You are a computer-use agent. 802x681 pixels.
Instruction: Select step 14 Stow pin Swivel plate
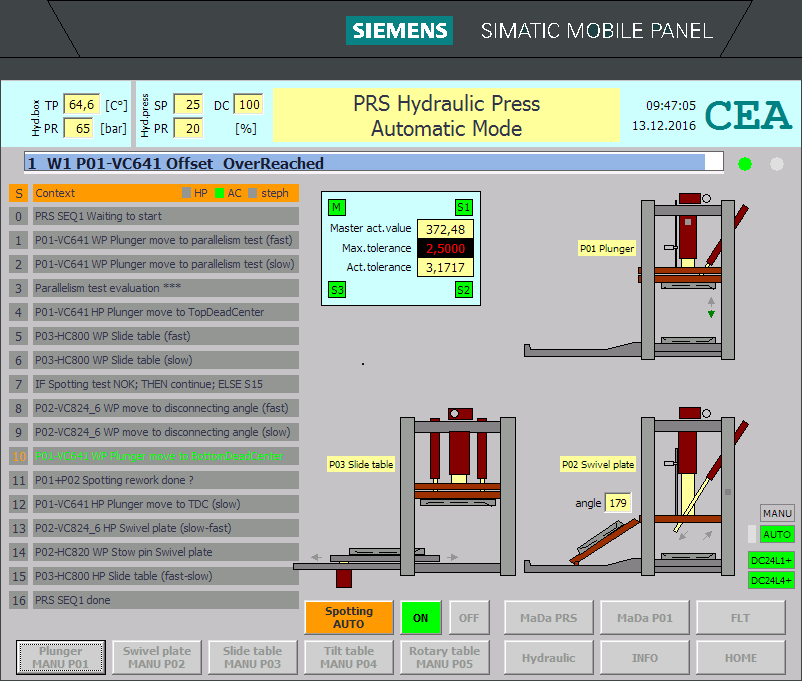tap(166, 552)
